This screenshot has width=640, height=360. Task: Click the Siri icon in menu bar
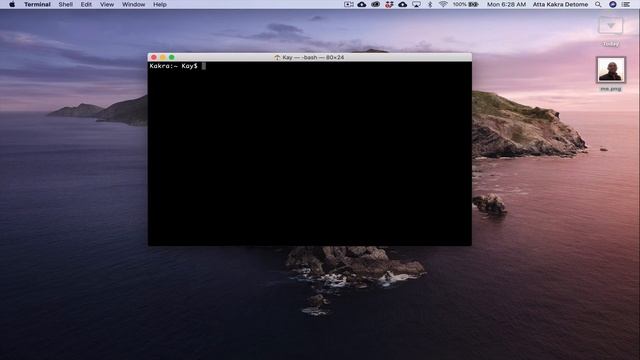point(613,4)
